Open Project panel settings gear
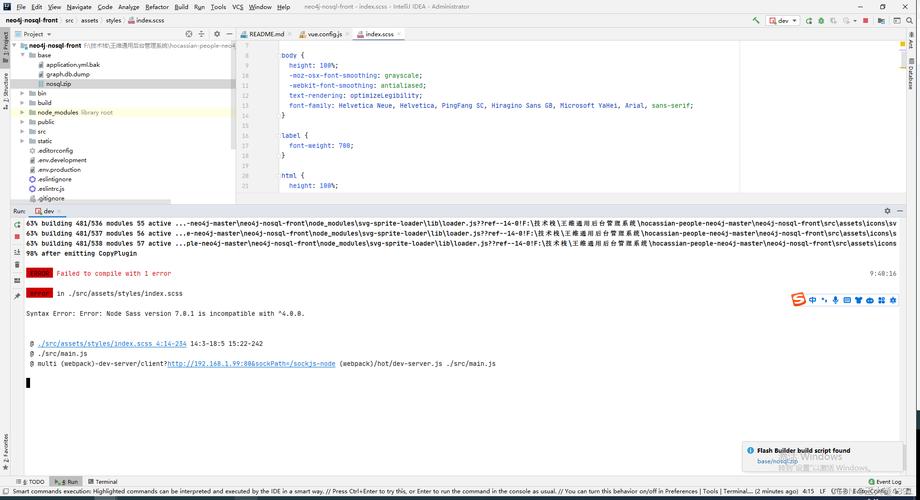 click(217, 34)
